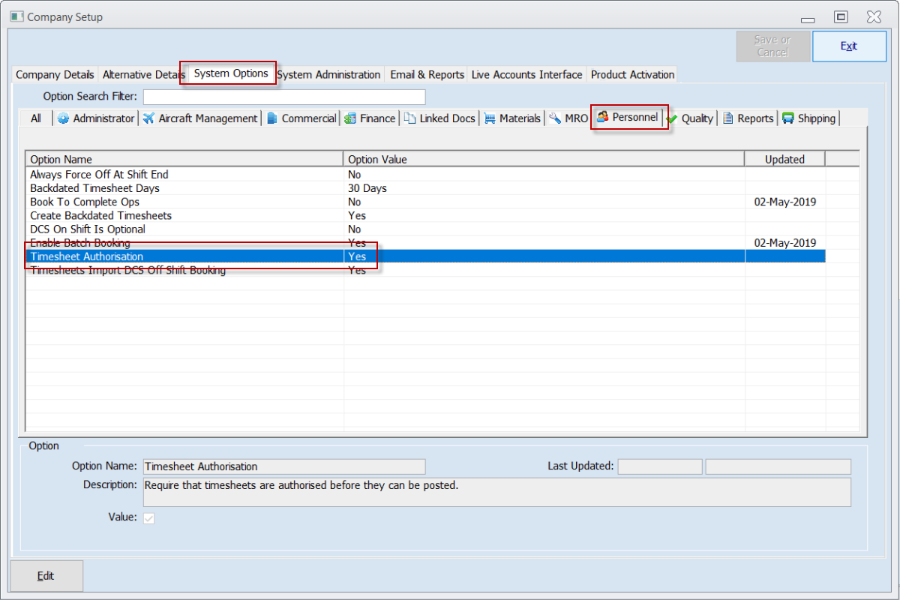Sort by the Option Value column header
The height and width of the screenshot is (600, 900).
(544, 159)
